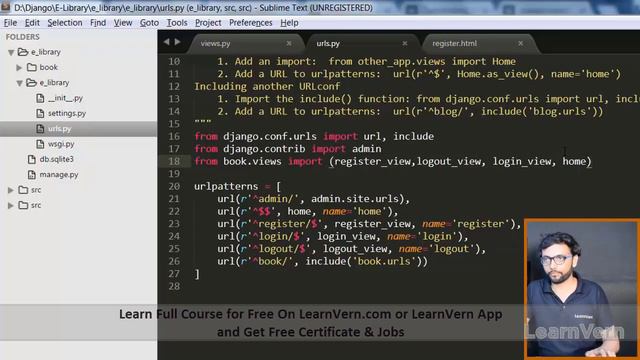
Task: Click the book folder icon
Action: tap(31, 67)
